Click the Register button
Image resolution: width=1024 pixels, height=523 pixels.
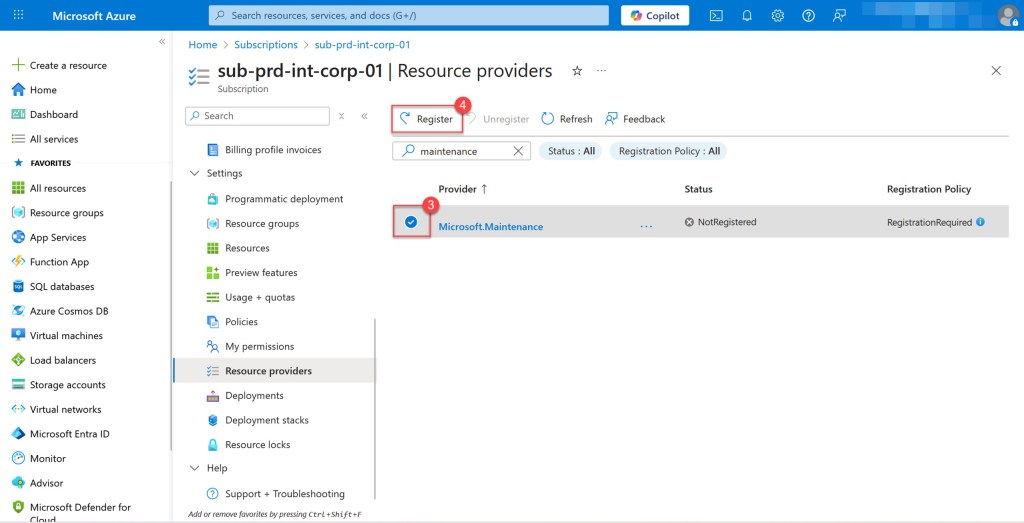tap(426, 119)
